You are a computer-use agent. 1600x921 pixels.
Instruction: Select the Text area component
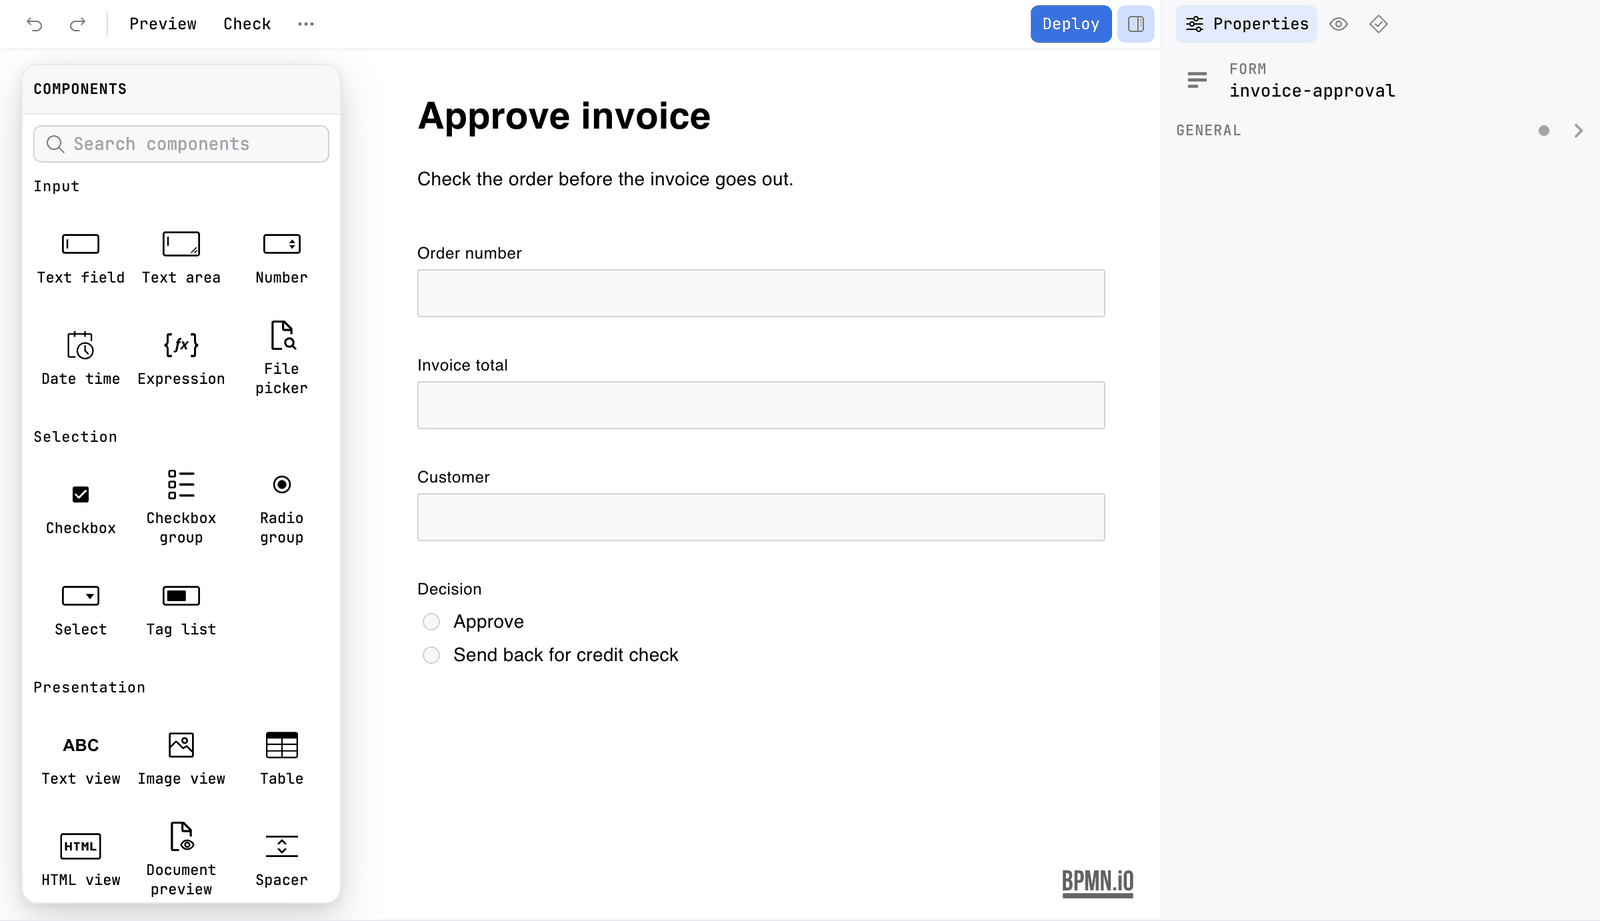181,257
